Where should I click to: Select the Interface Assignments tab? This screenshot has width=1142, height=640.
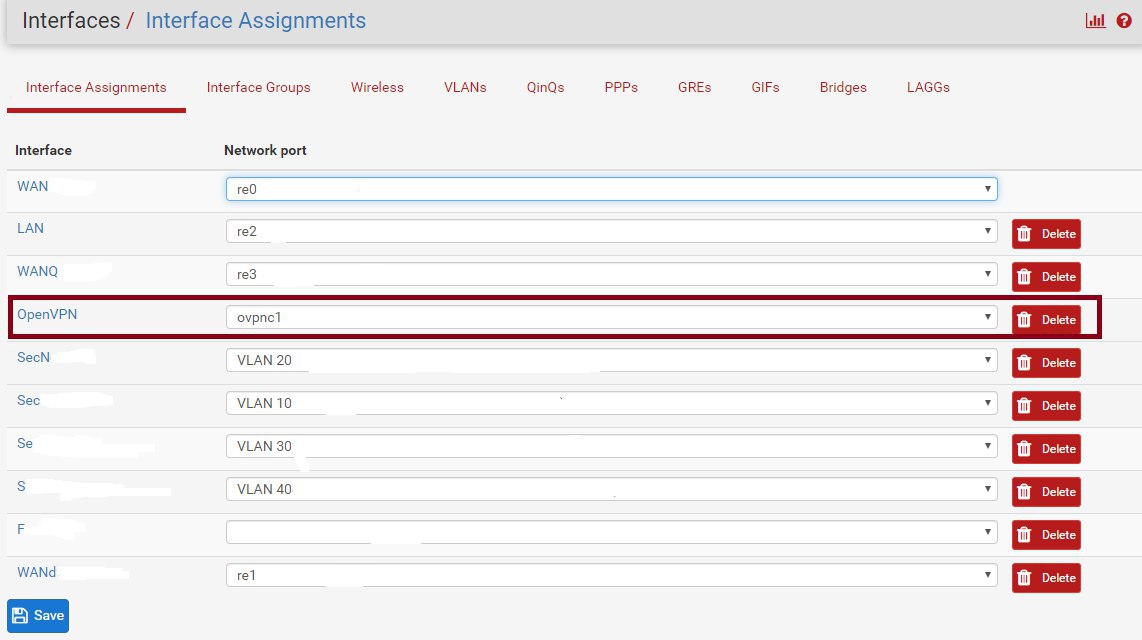pos(96,87)
